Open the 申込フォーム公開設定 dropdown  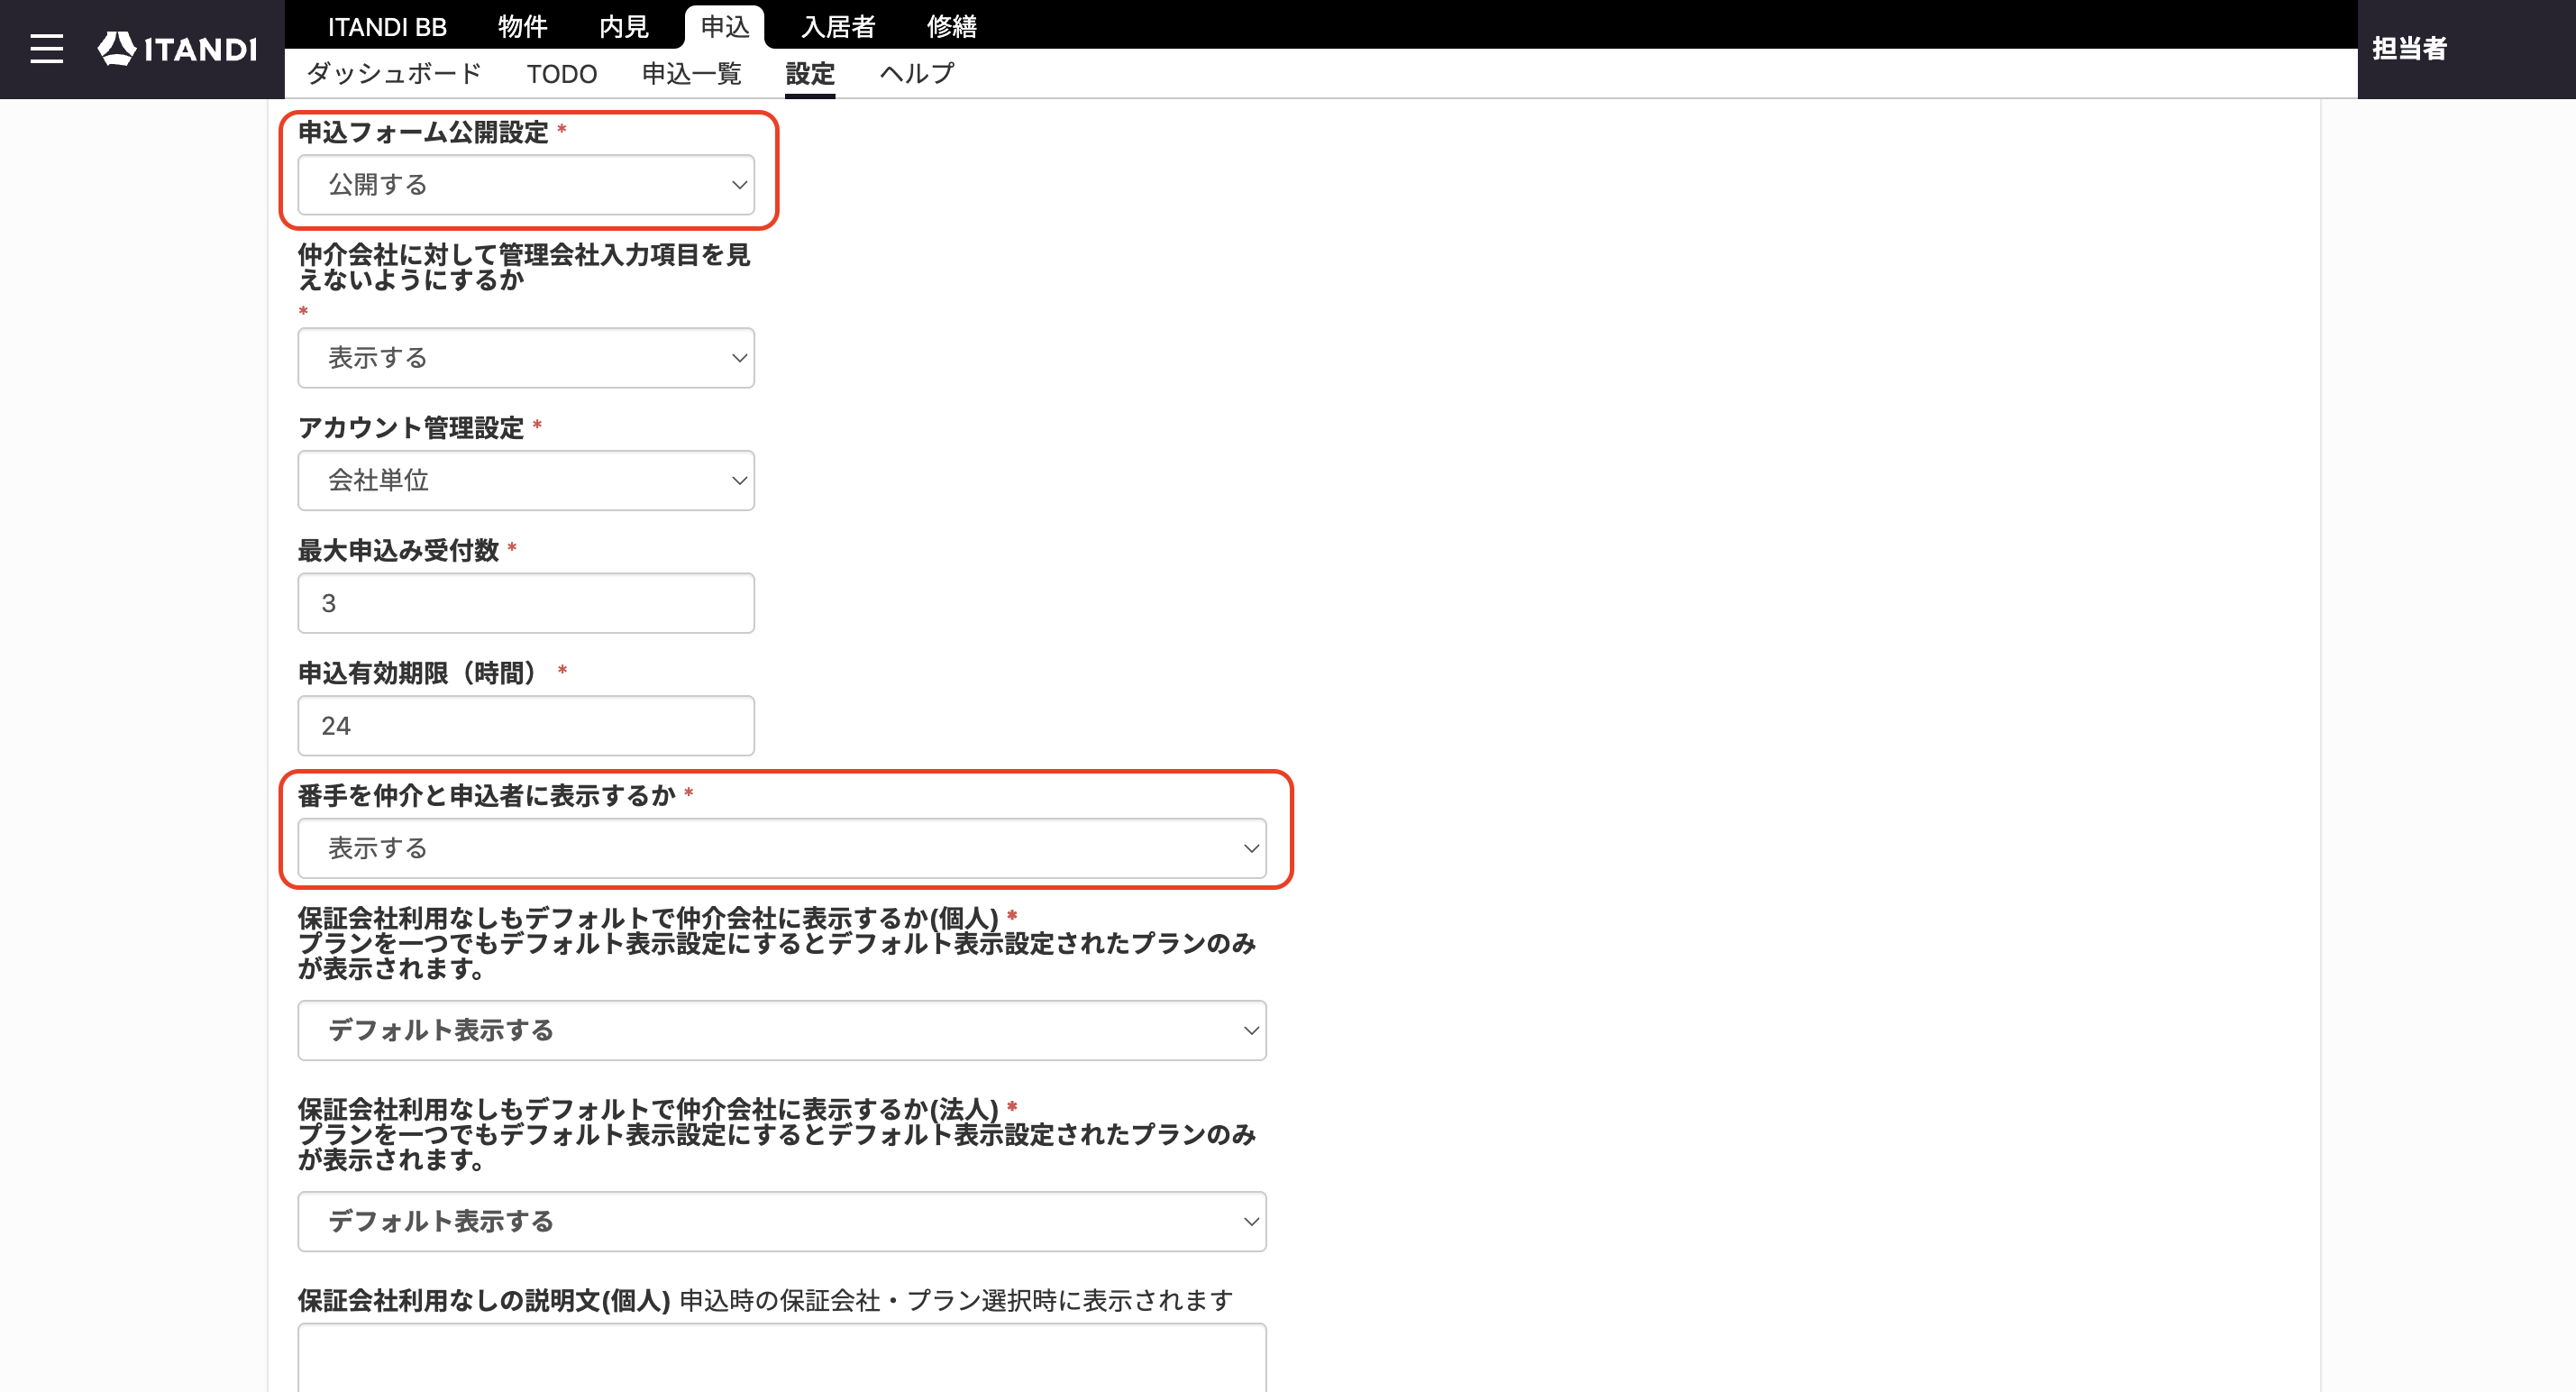526,185
